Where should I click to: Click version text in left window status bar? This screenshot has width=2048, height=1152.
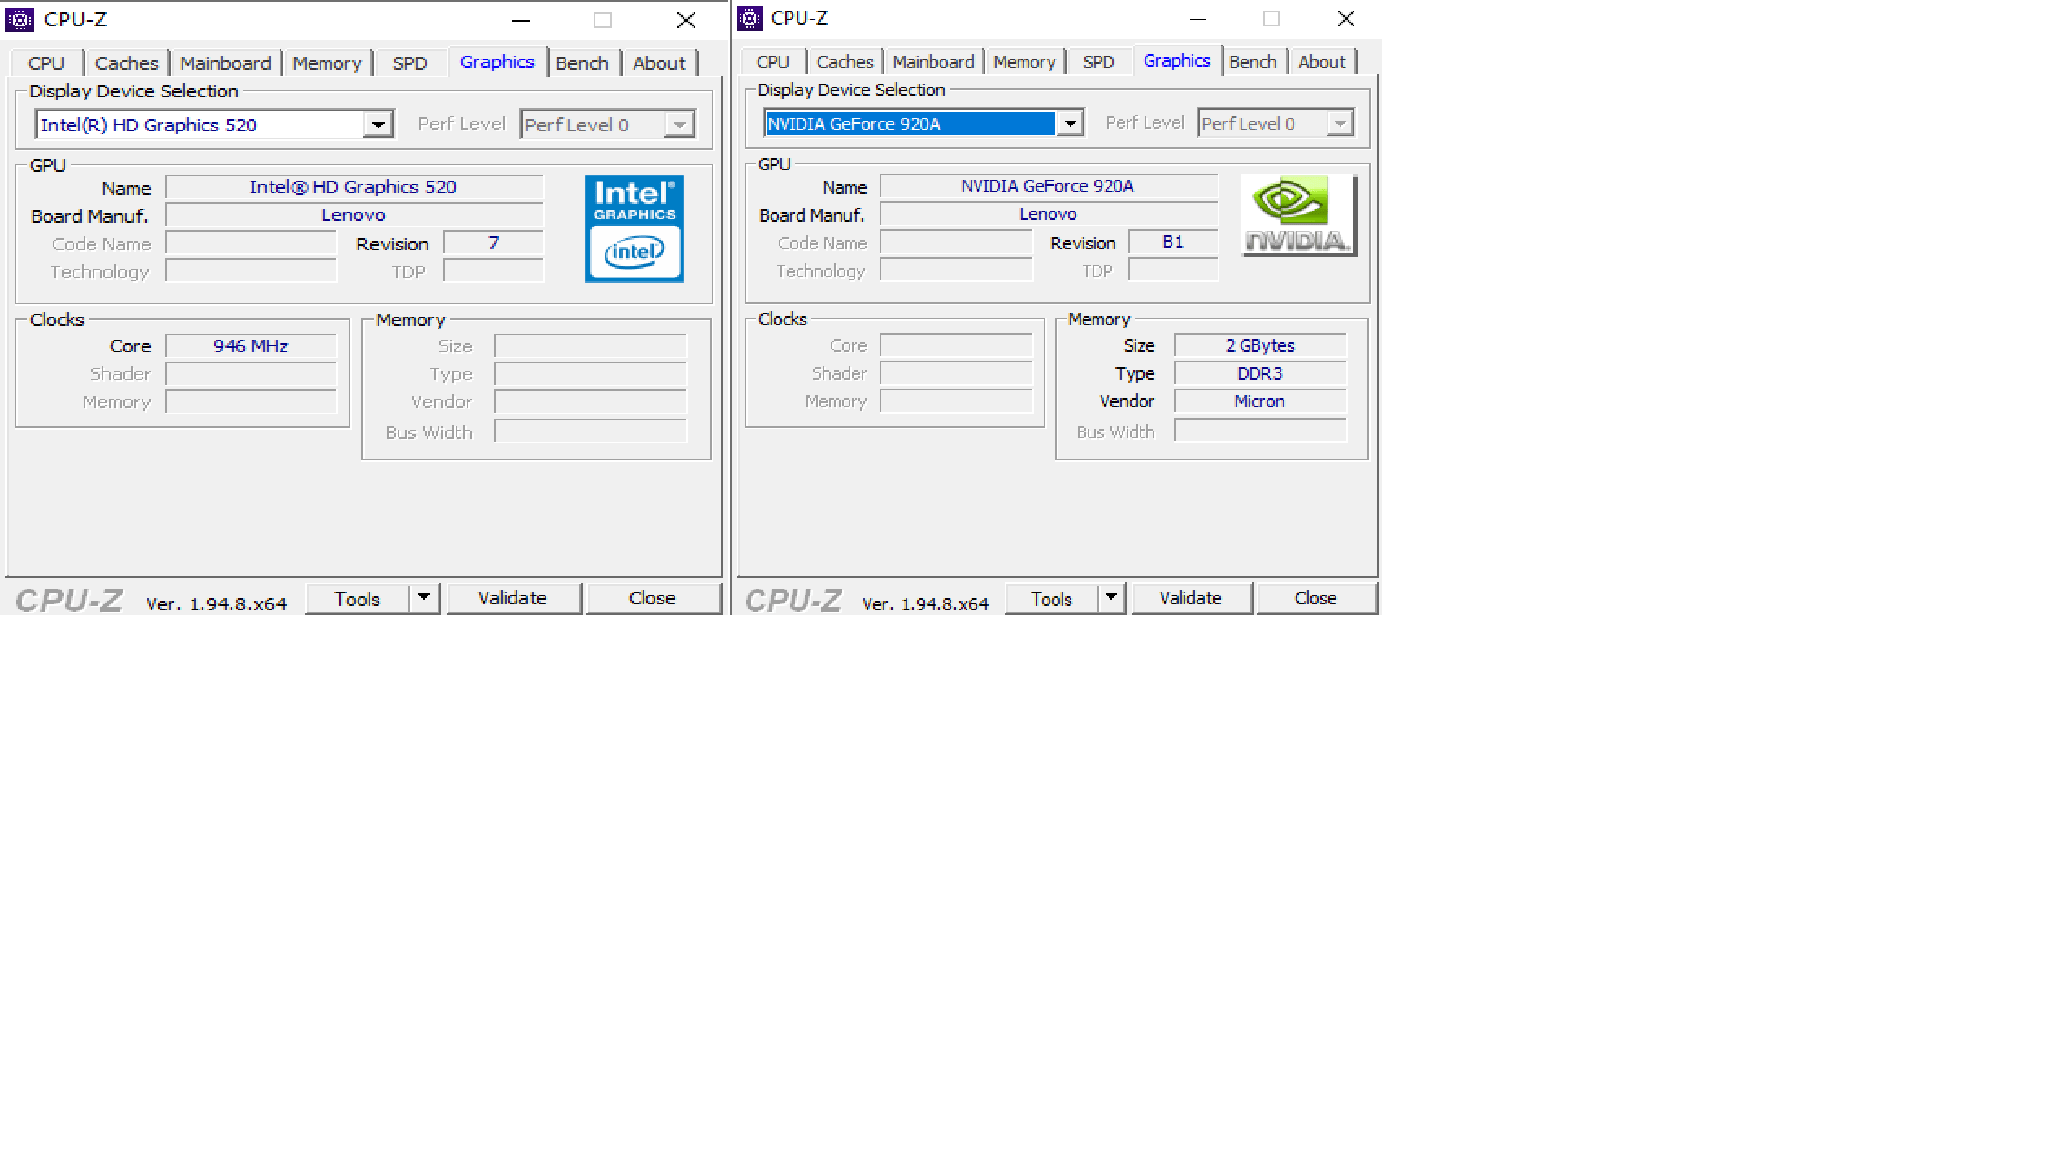[216, 604]
